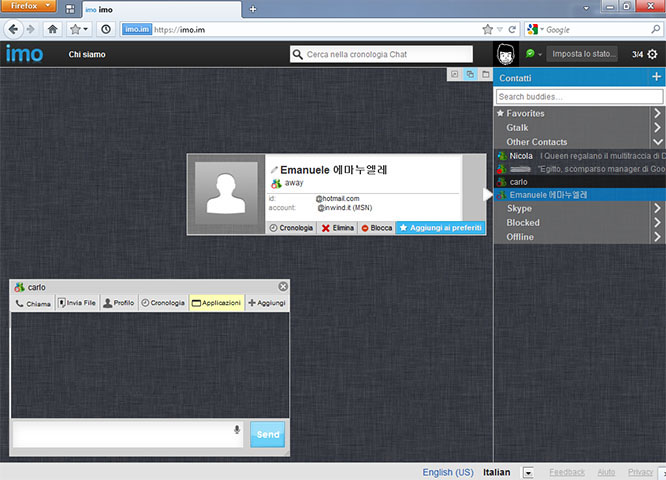Screen dimensions: 666x480
Task: Click Imposta lo stato field
Action: 581,54
